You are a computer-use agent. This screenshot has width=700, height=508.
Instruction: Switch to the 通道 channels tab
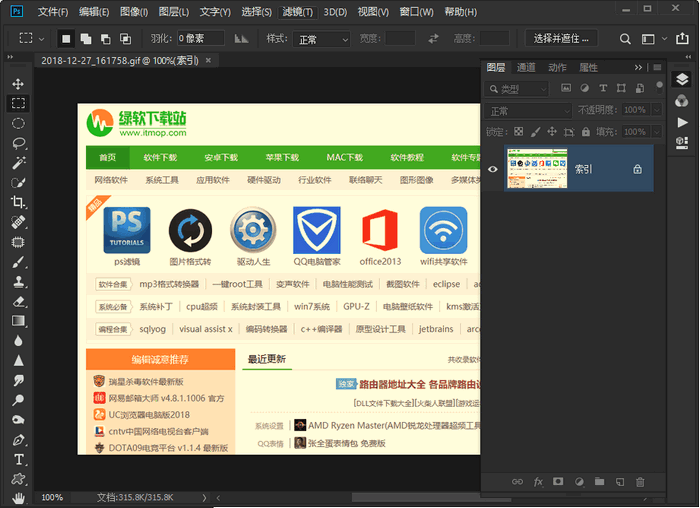(526, 68)
